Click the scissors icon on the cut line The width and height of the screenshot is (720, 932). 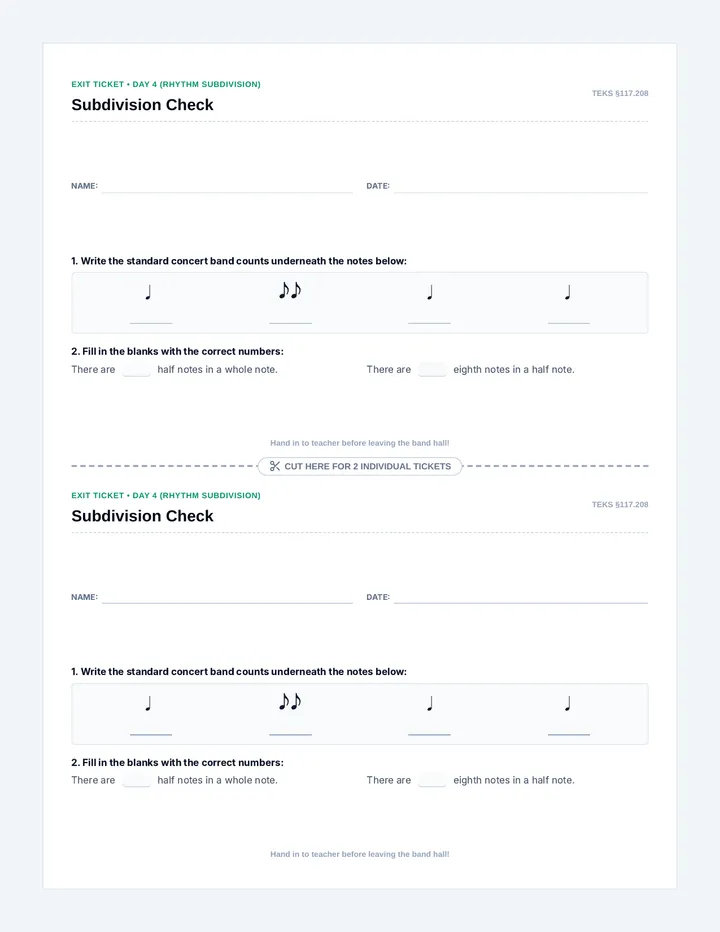[275, 466]
